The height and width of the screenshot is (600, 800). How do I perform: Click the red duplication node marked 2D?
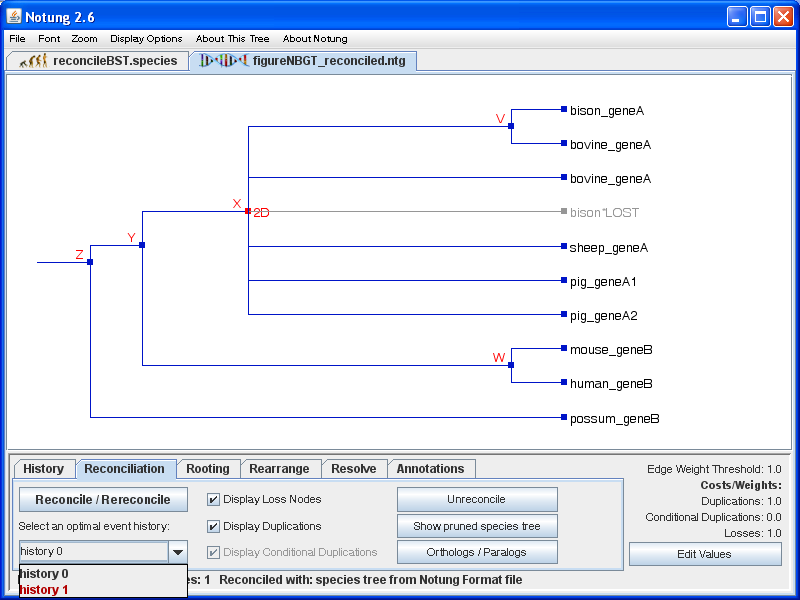248,211
